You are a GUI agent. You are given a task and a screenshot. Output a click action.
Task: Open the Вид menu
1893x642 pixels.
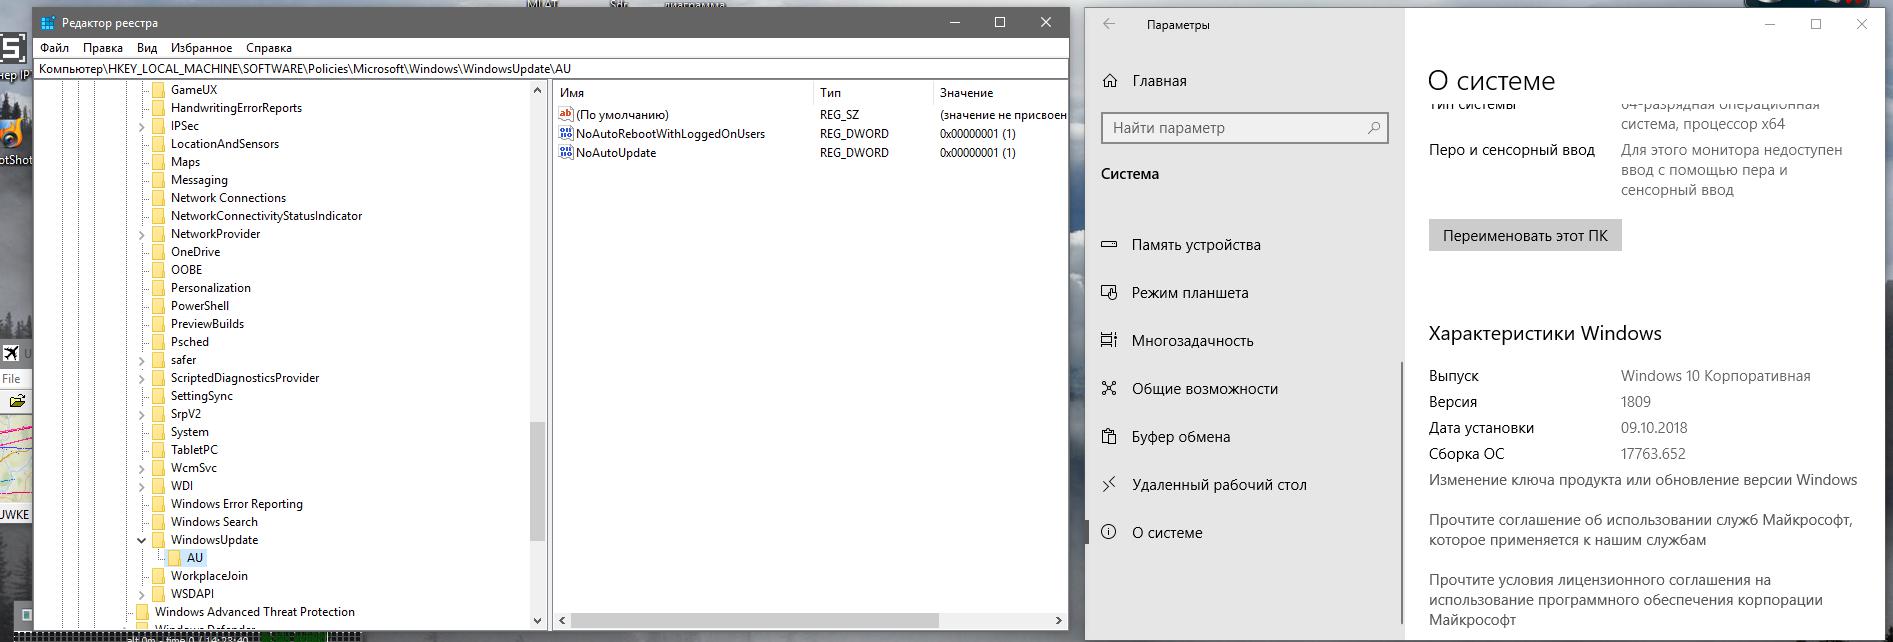tap(147, 48)
